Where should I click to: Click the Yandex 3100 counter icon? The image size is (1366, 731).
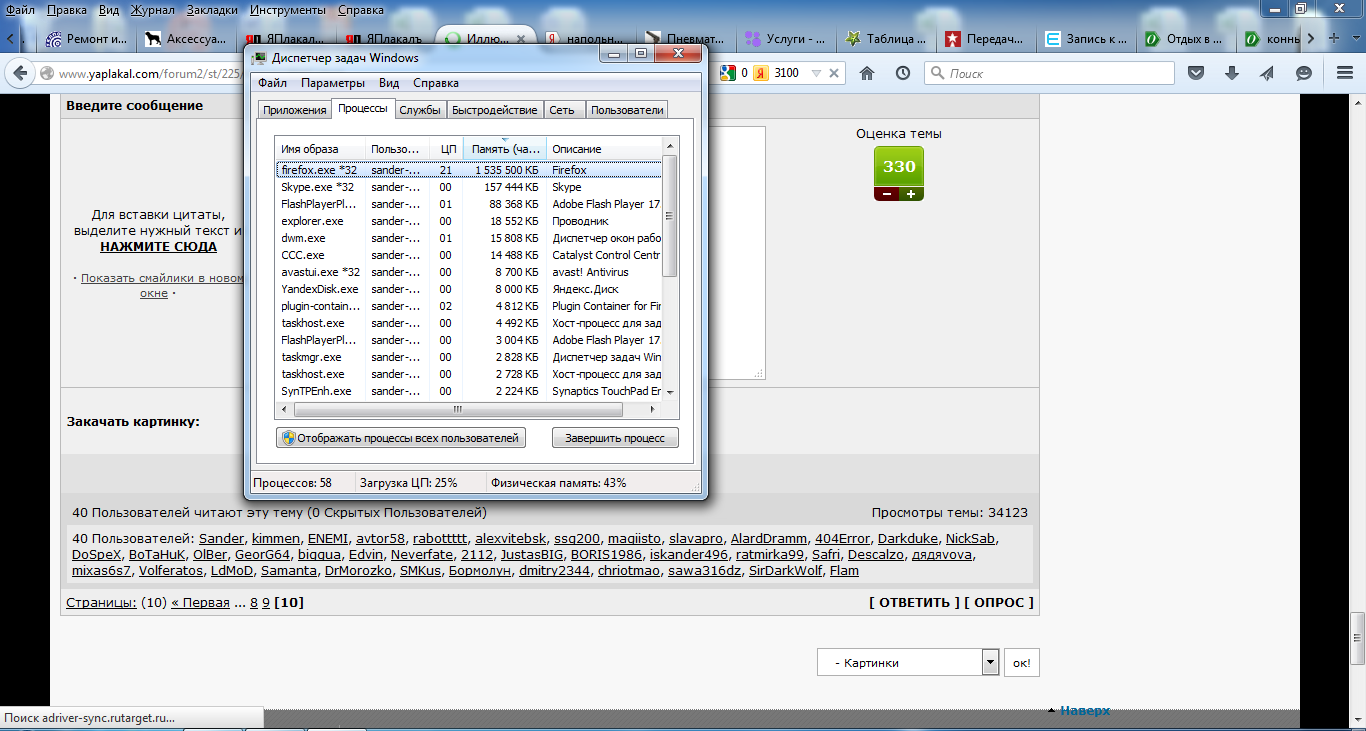pyautogui.click(x=777, y=73)
